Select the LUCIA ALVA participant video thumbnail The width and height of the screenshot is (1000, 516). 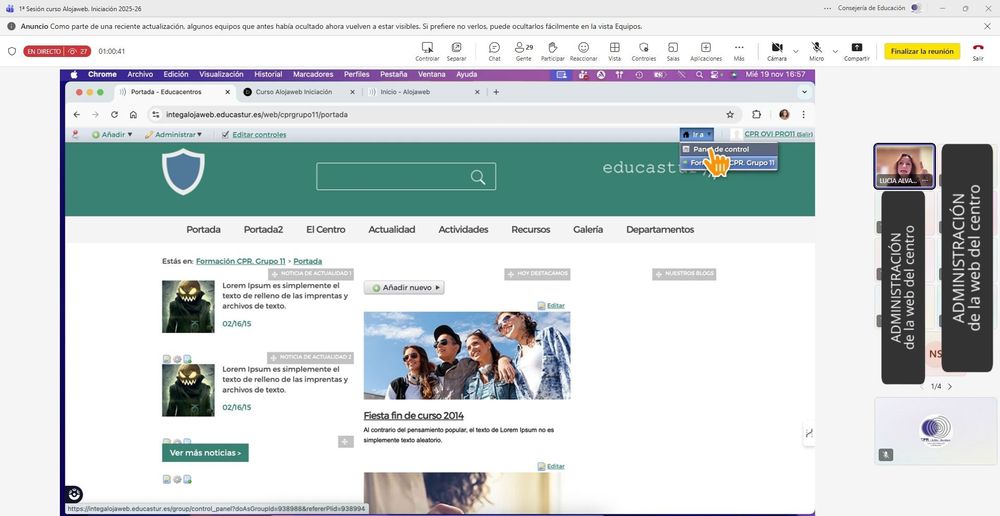[905, 166]
